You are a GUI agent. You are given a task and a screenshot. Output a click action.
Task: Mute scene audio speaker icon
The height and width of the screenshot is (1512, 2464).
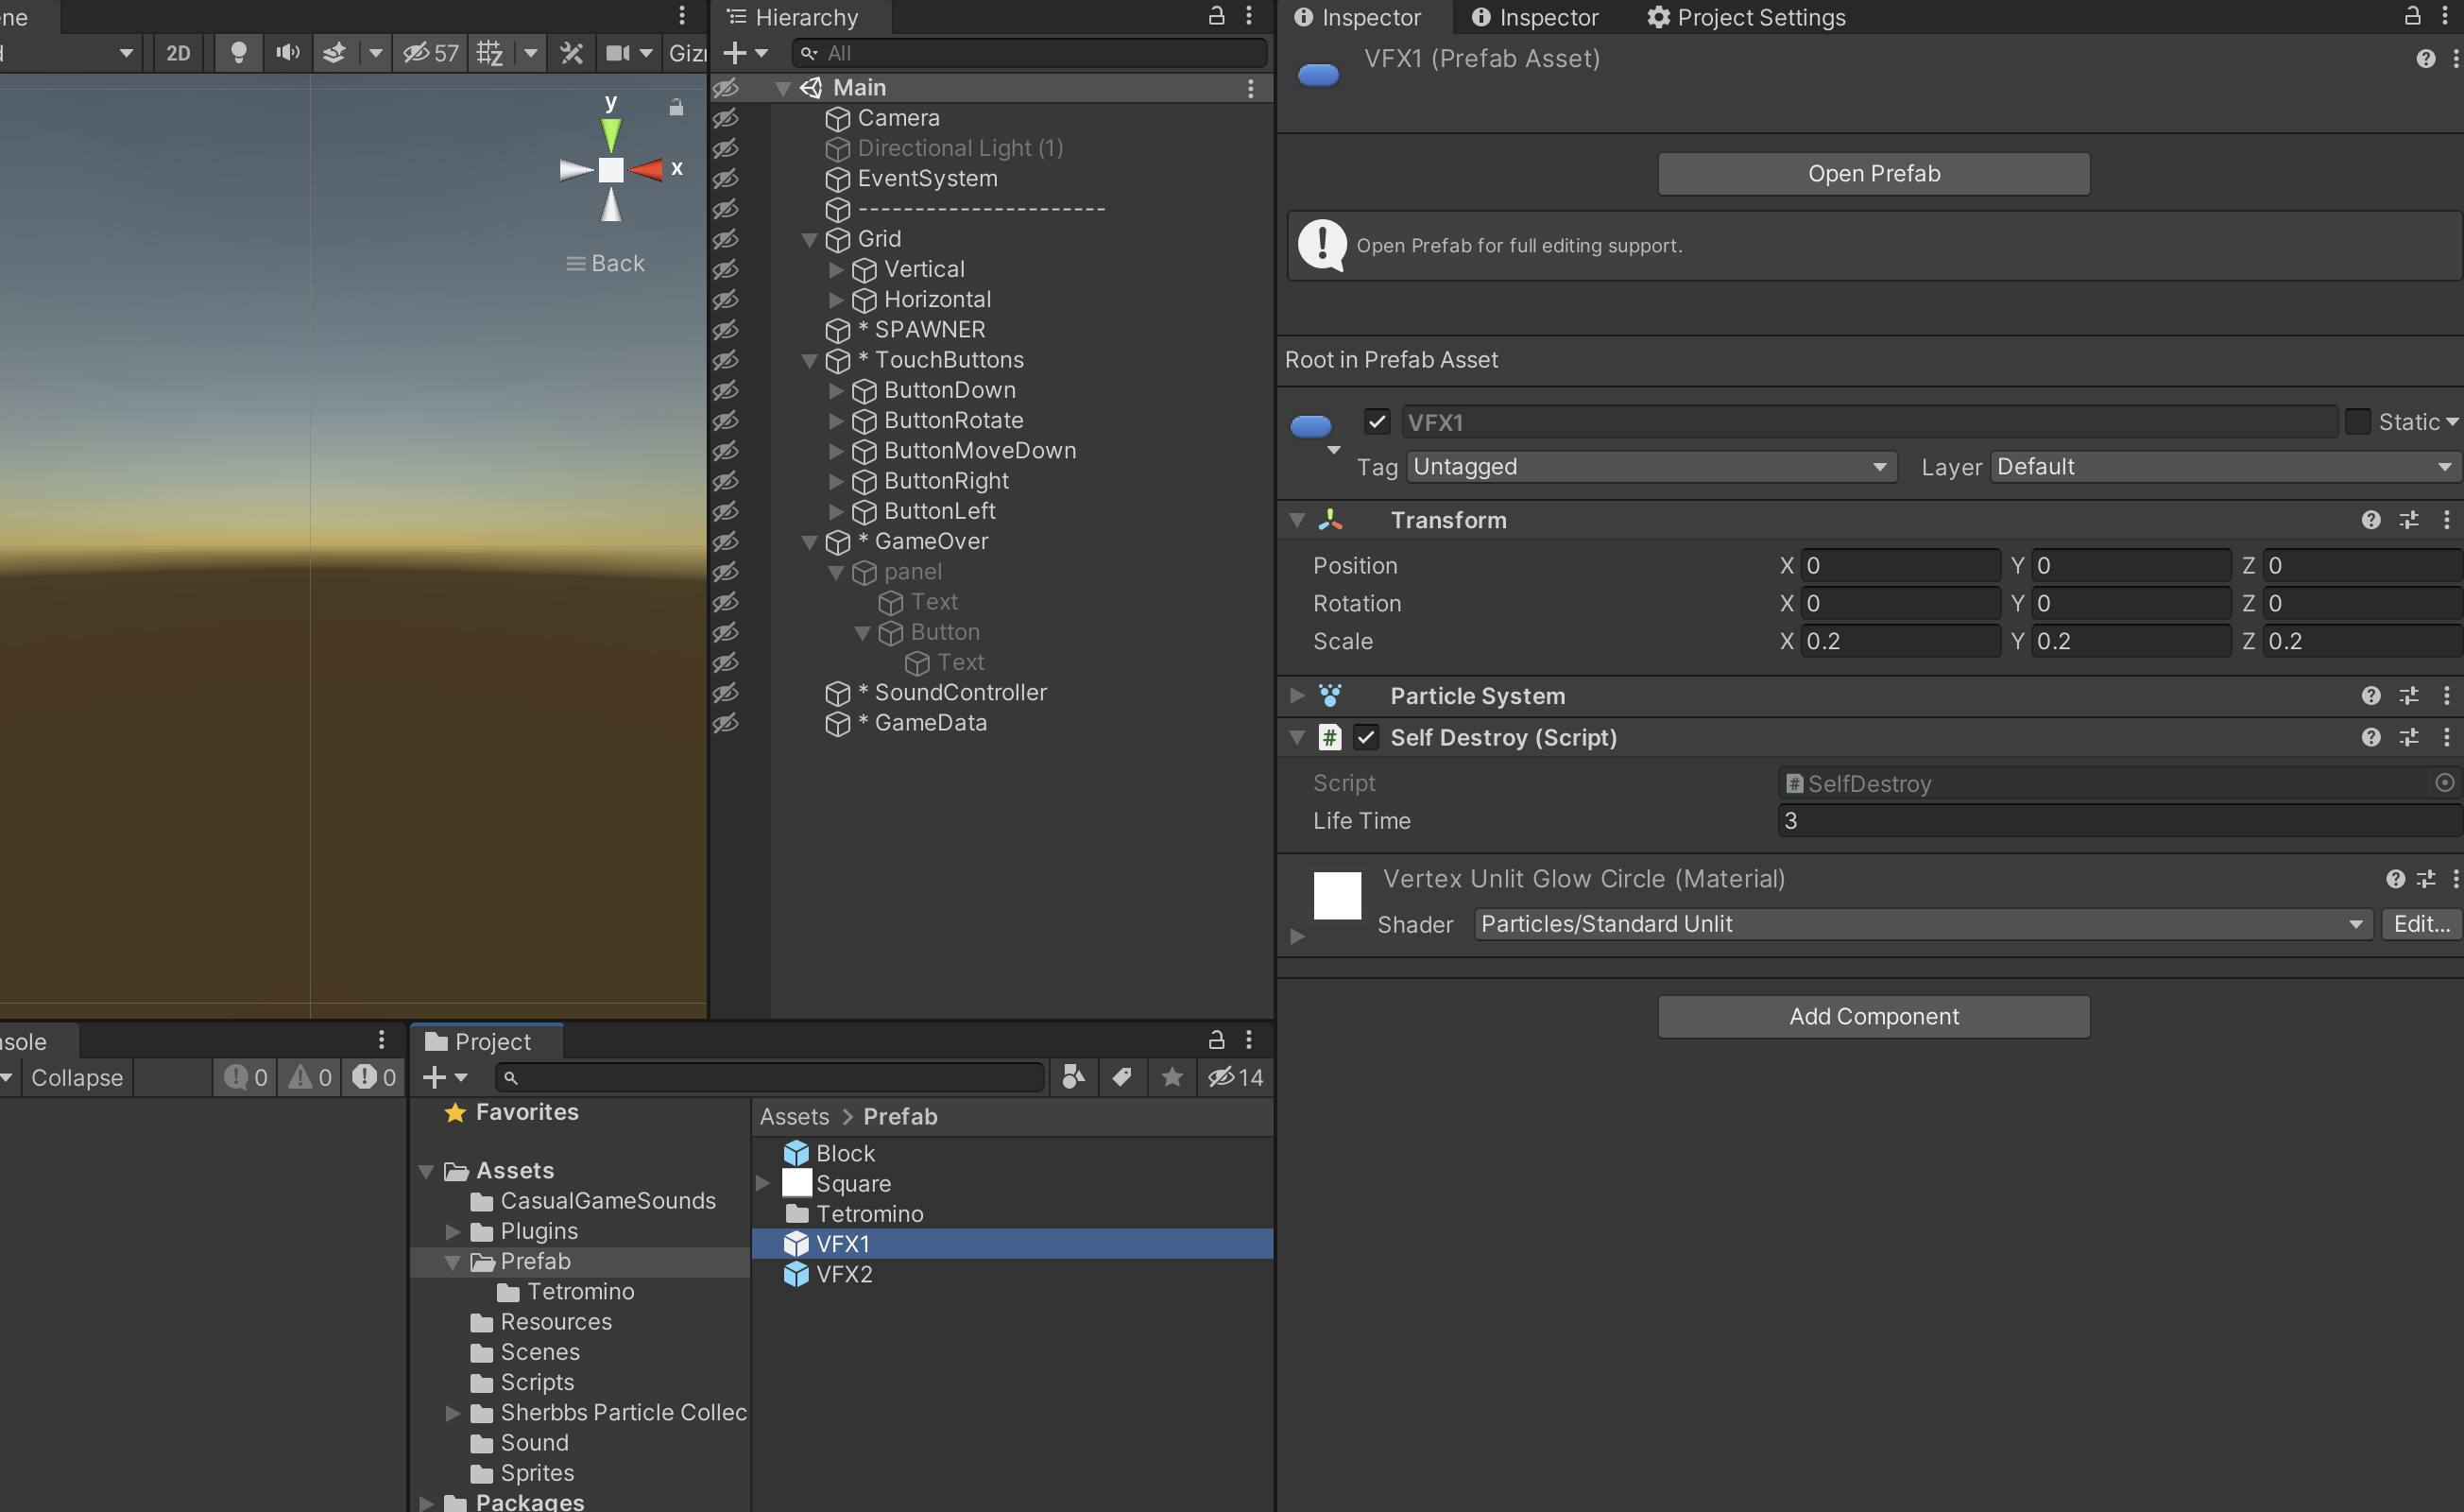[x=287, y=53]
